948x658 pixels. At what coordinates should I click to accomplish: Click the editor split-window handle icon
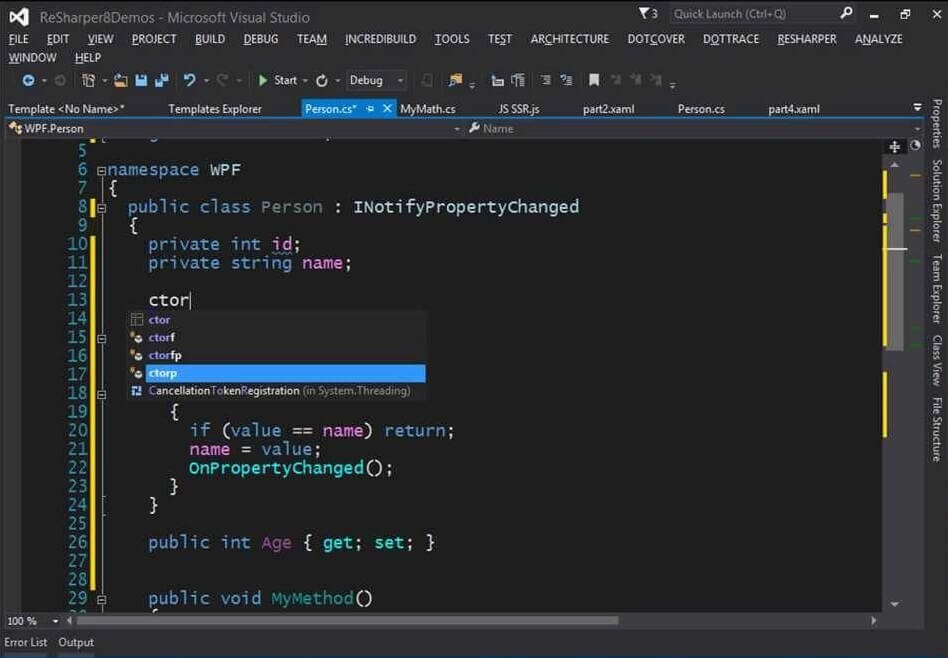pos(895,147)
